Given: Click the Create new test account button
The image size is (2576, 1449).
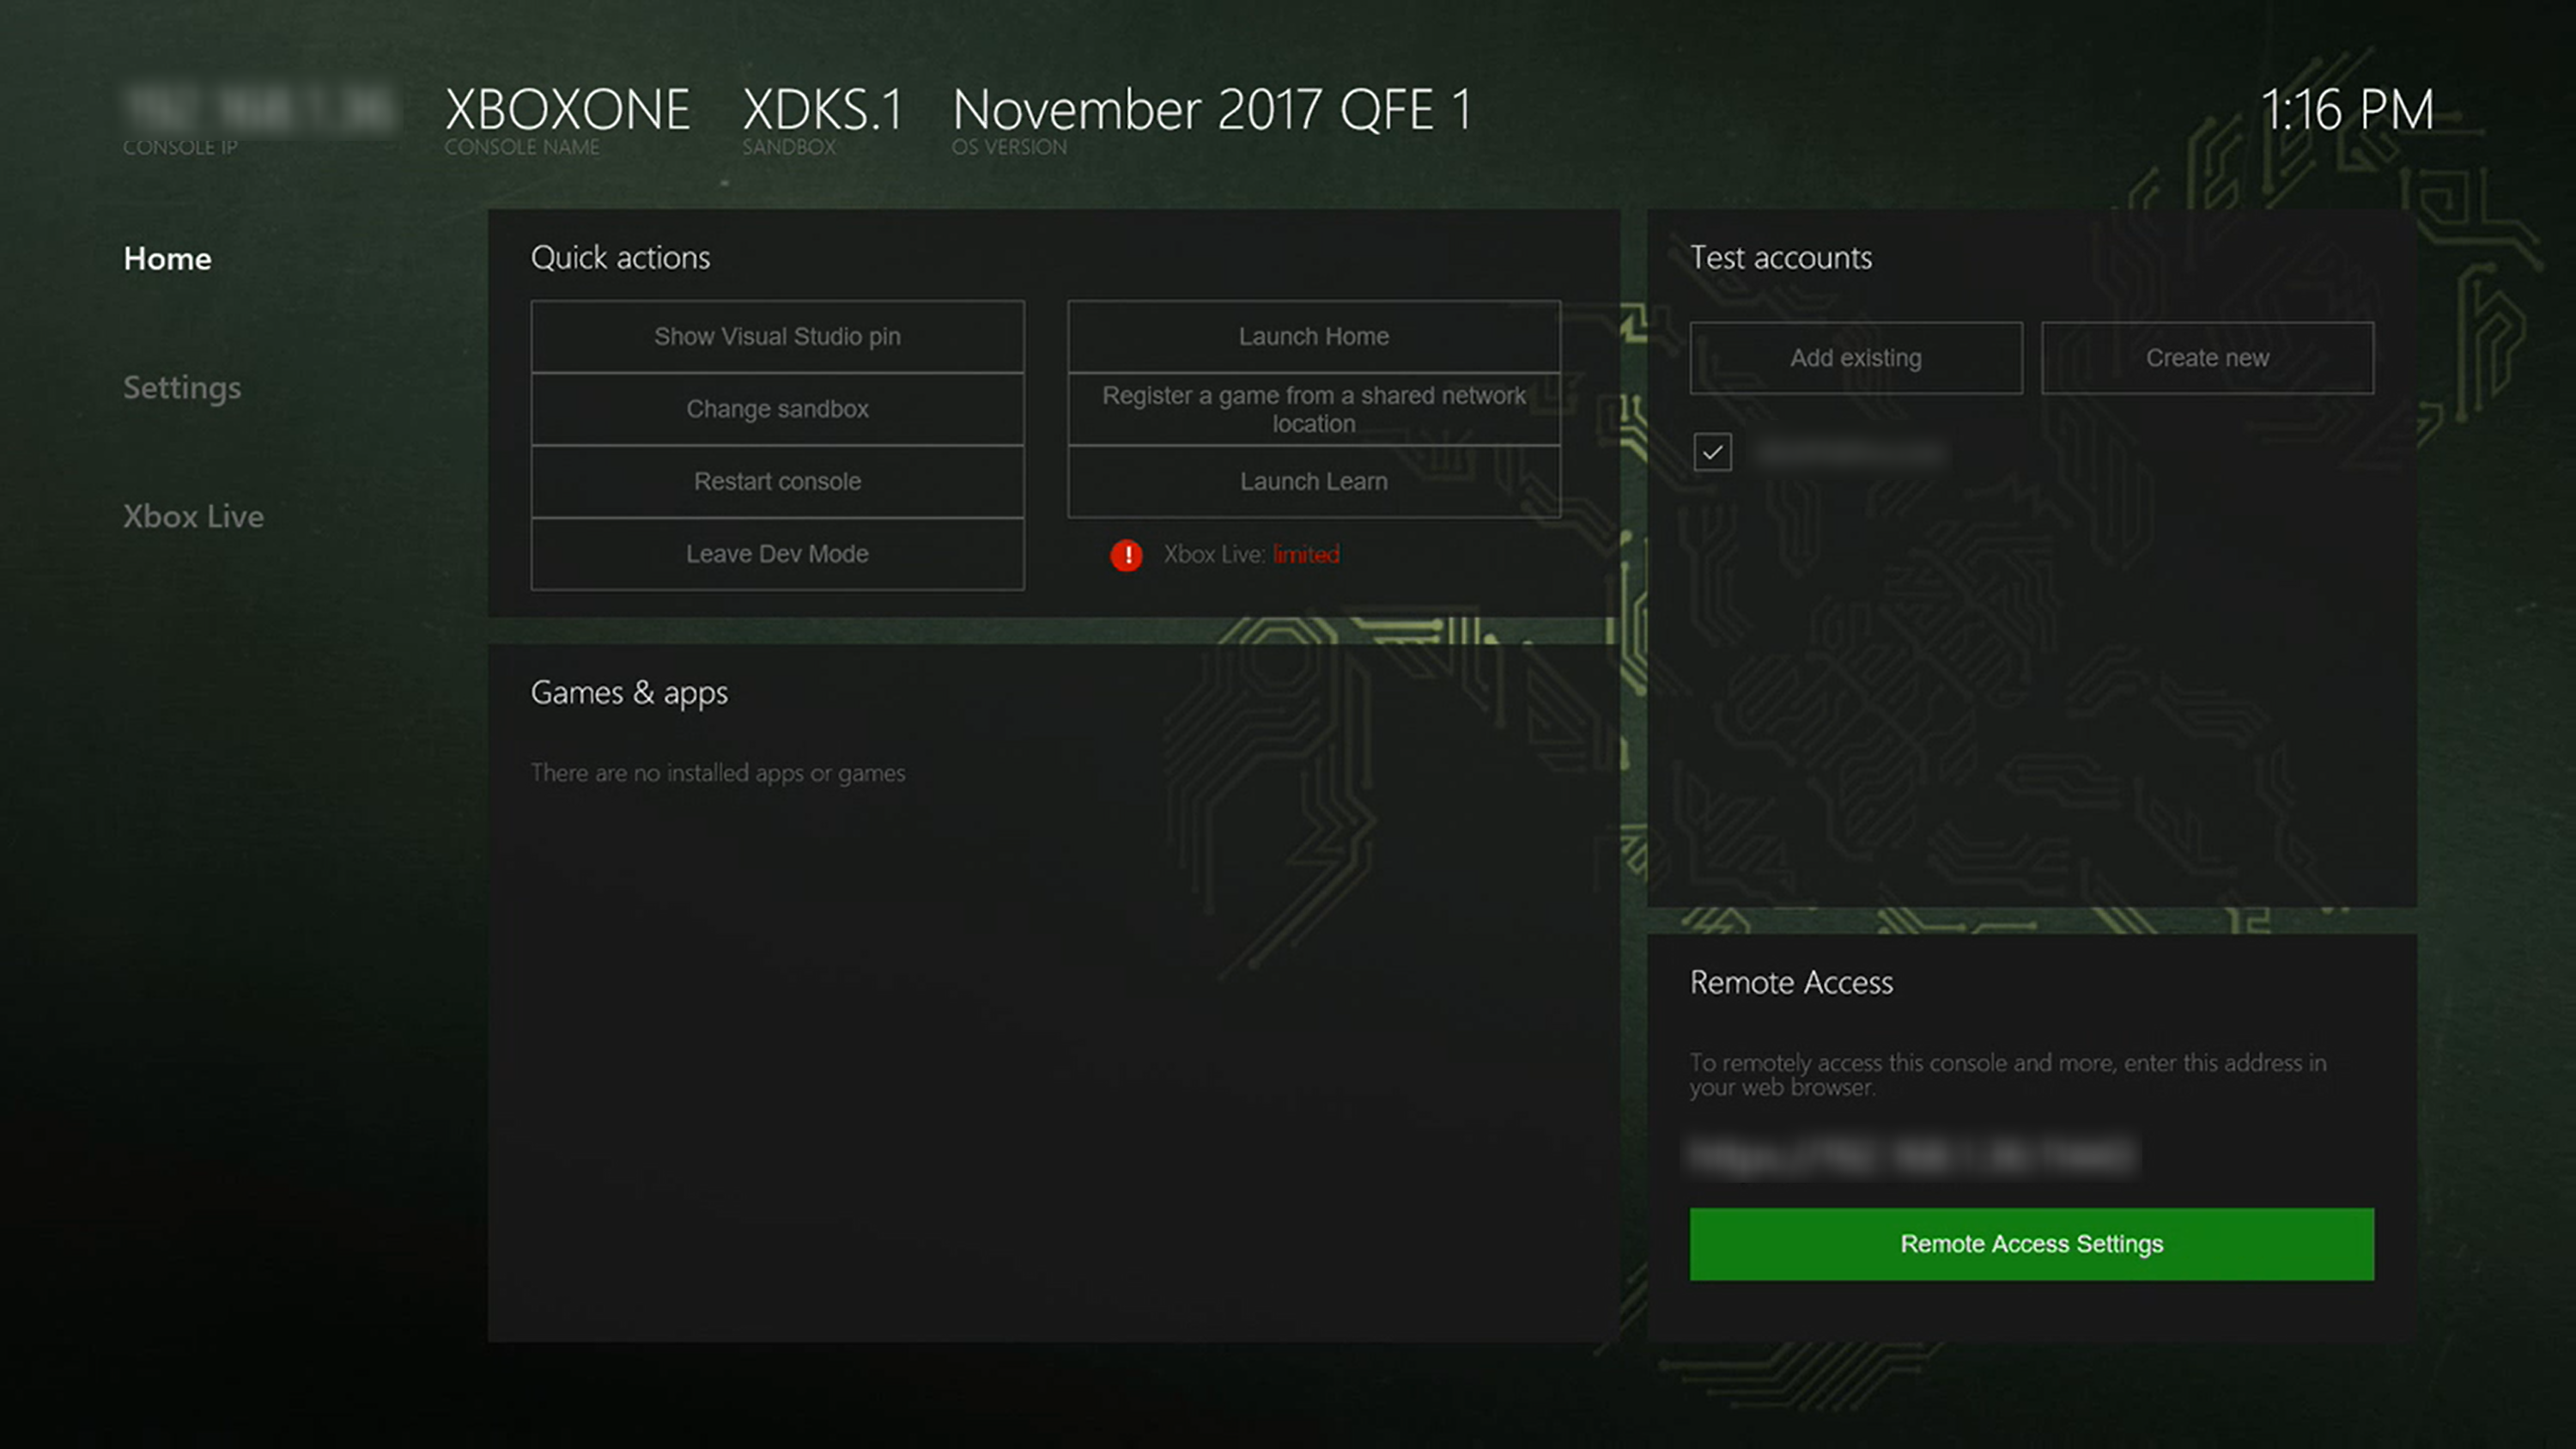Looking at the screenshot, I should click(2206, 357).
